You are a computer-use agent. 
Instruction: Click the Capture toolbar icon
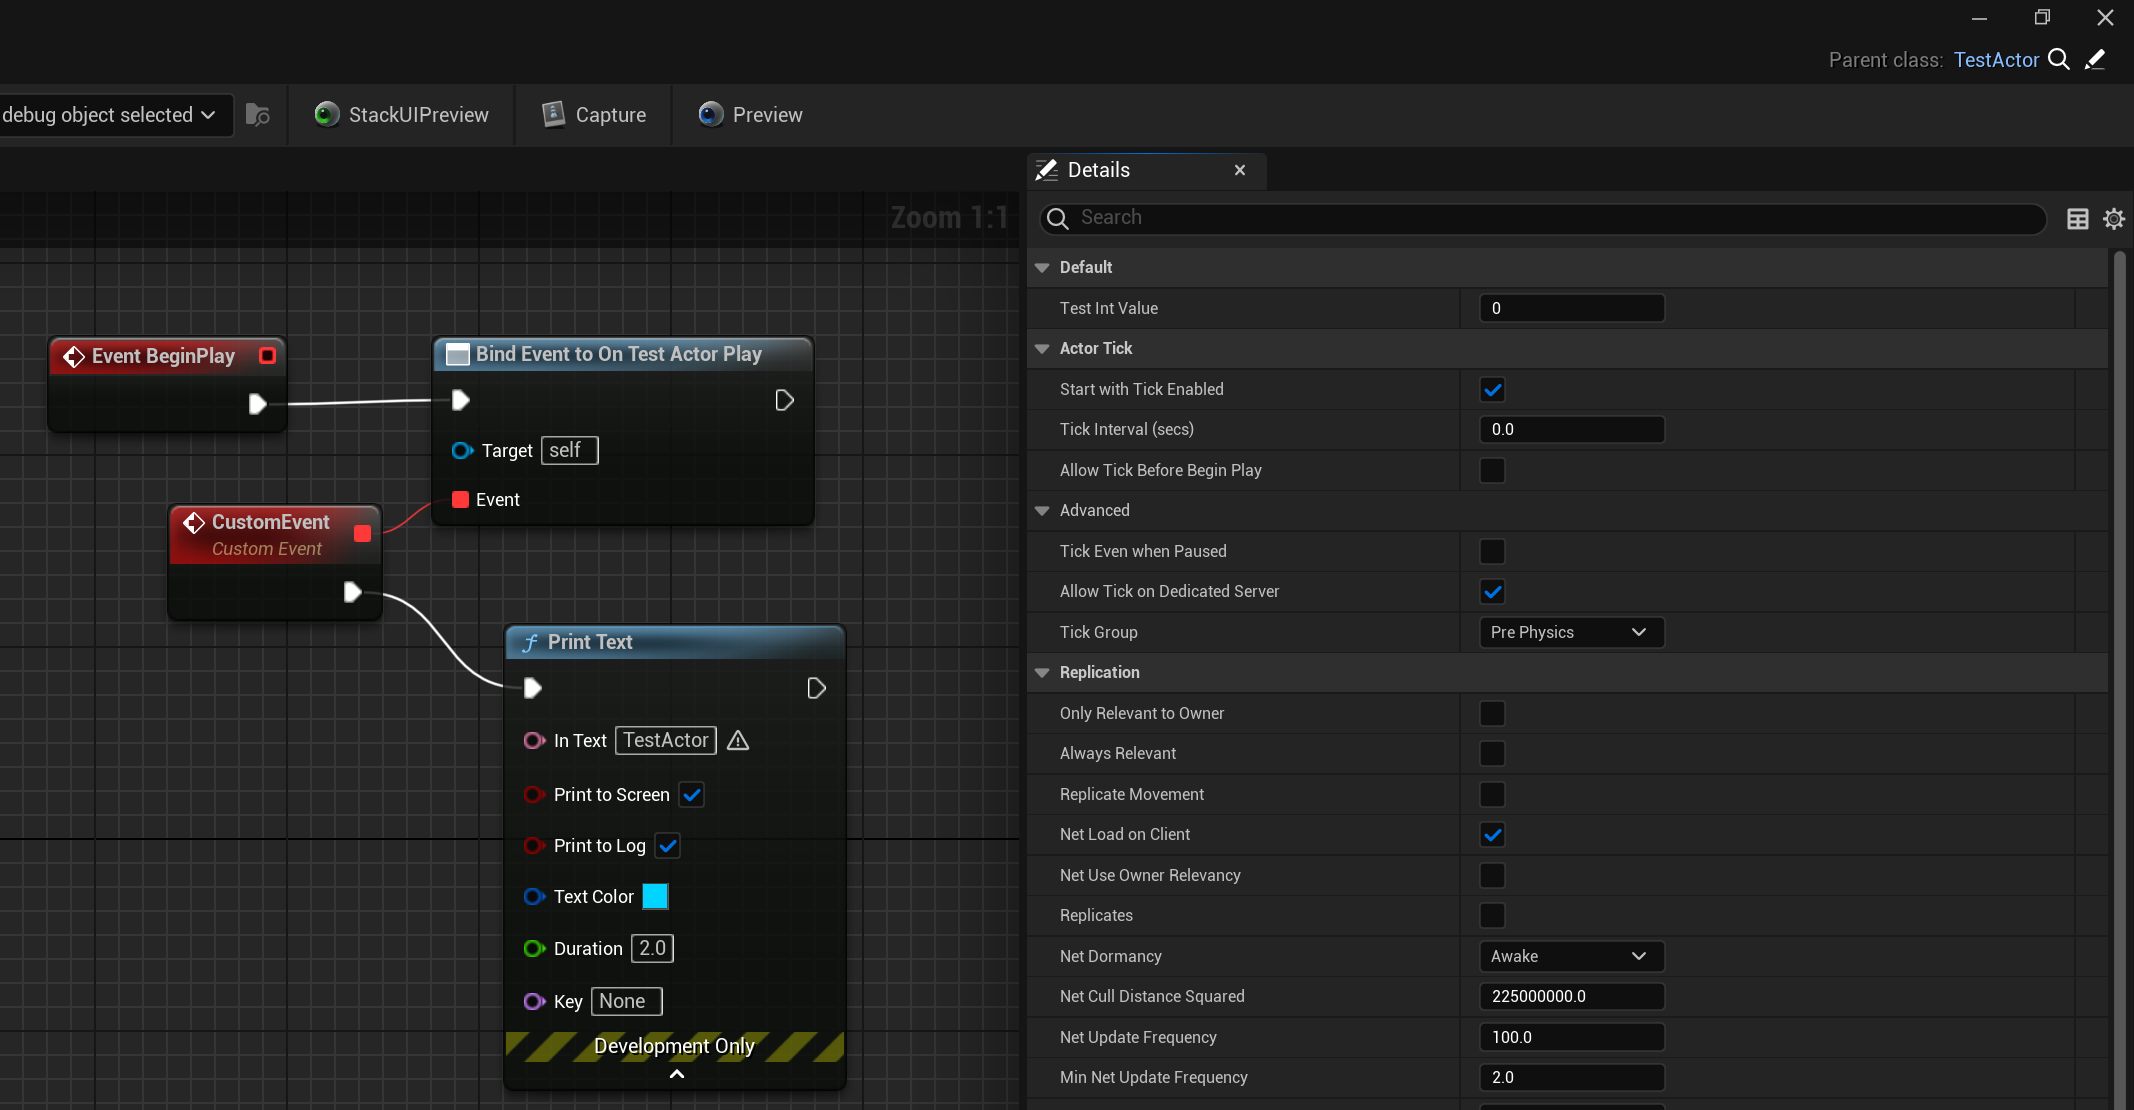pos(553,115)
